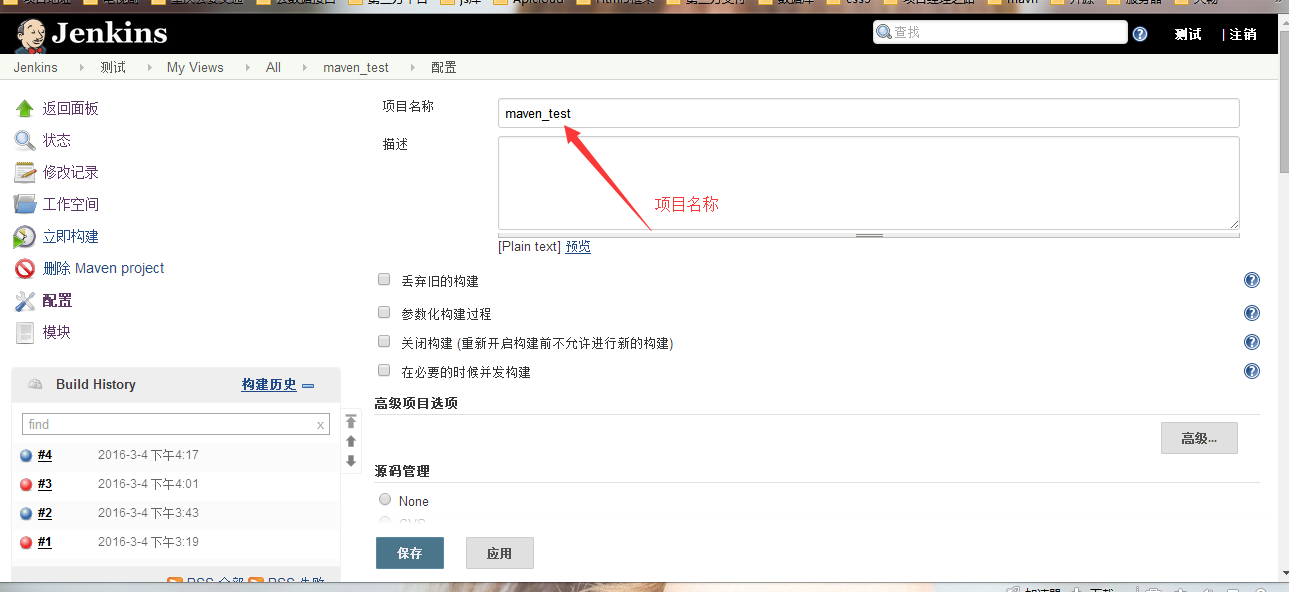1289x592 pixels.
Task: Click the red status ball of build #1
Action: coord(26,543)
